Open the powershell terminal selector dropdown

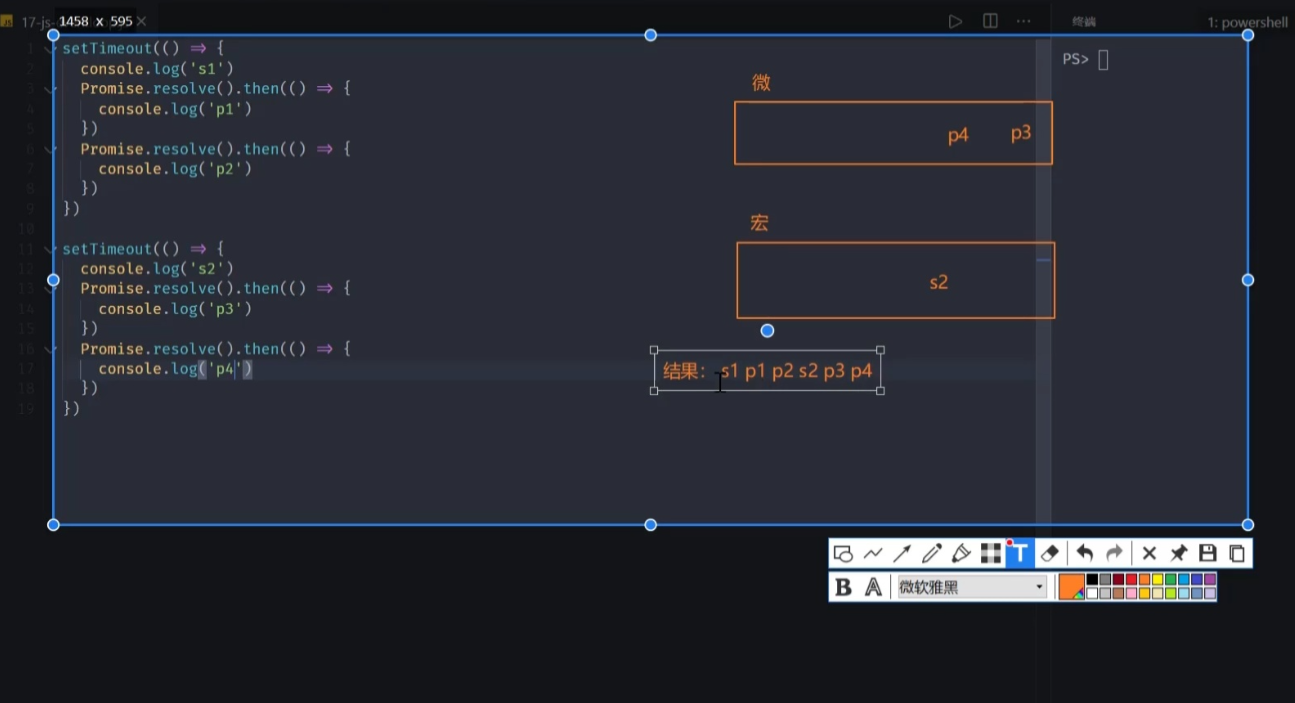tap(1246, 22)
